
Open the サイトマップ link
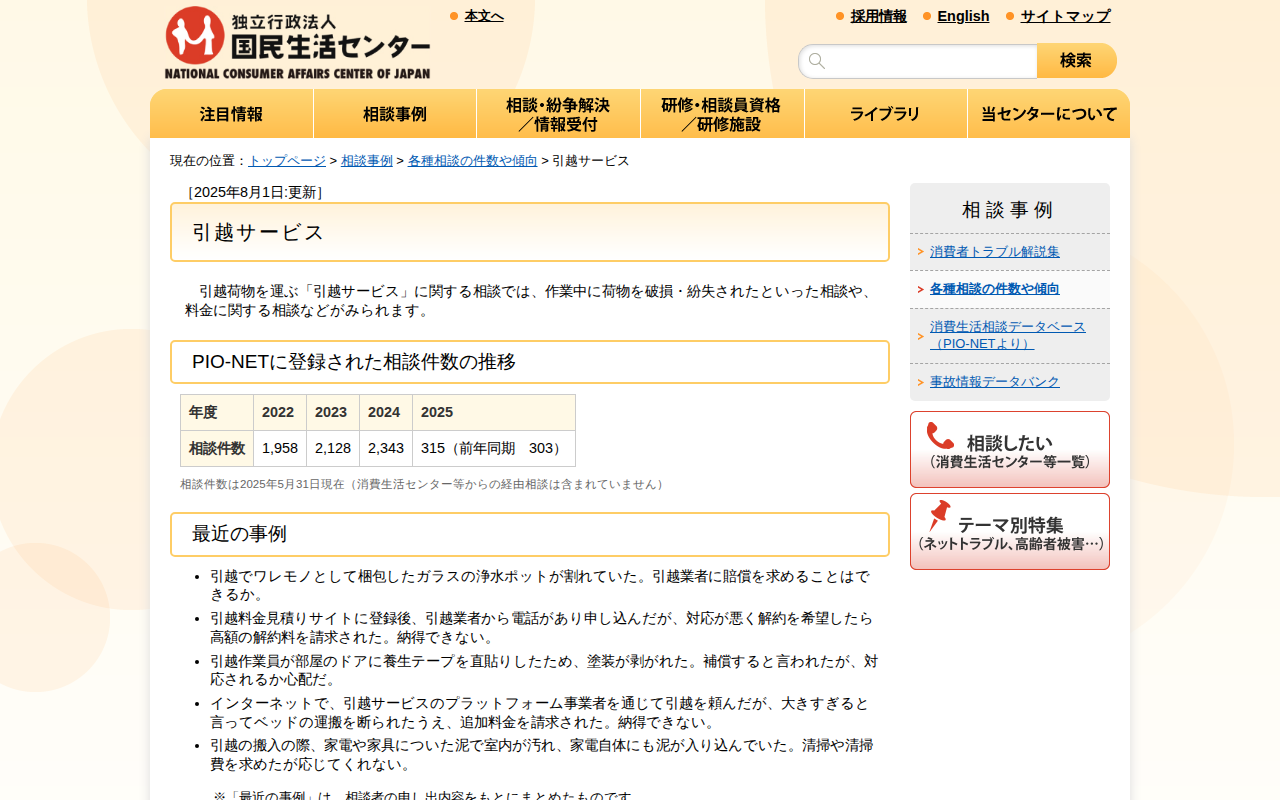tap(1066, 16)
